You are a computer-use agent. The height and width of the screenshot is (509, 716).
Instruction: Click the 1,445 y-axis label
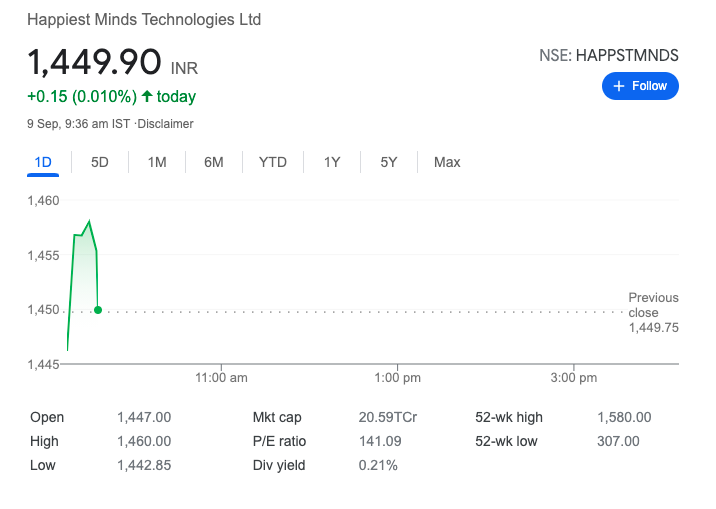(43, 364)
